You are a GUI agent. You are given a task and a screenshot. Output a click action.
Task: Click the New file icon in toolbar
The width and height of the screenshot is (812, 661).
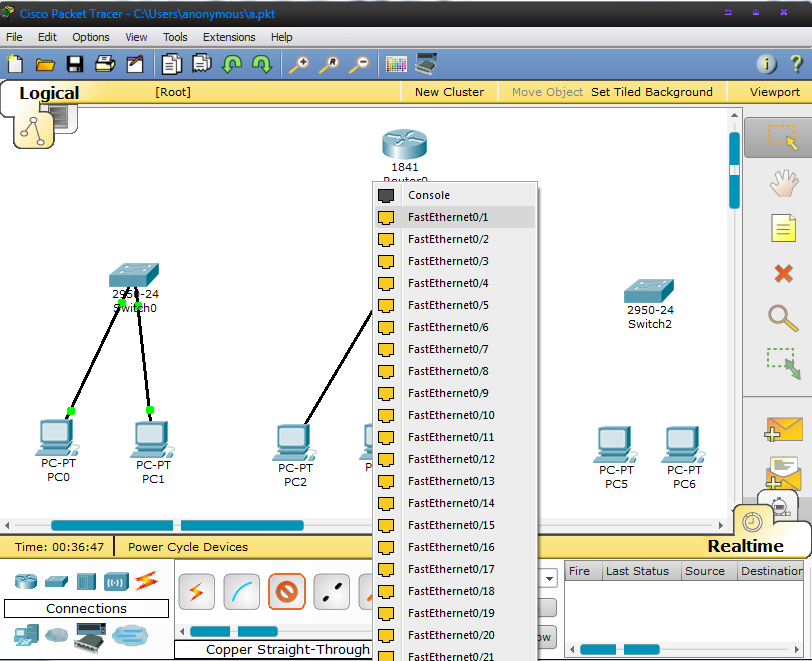pos(15,64)
